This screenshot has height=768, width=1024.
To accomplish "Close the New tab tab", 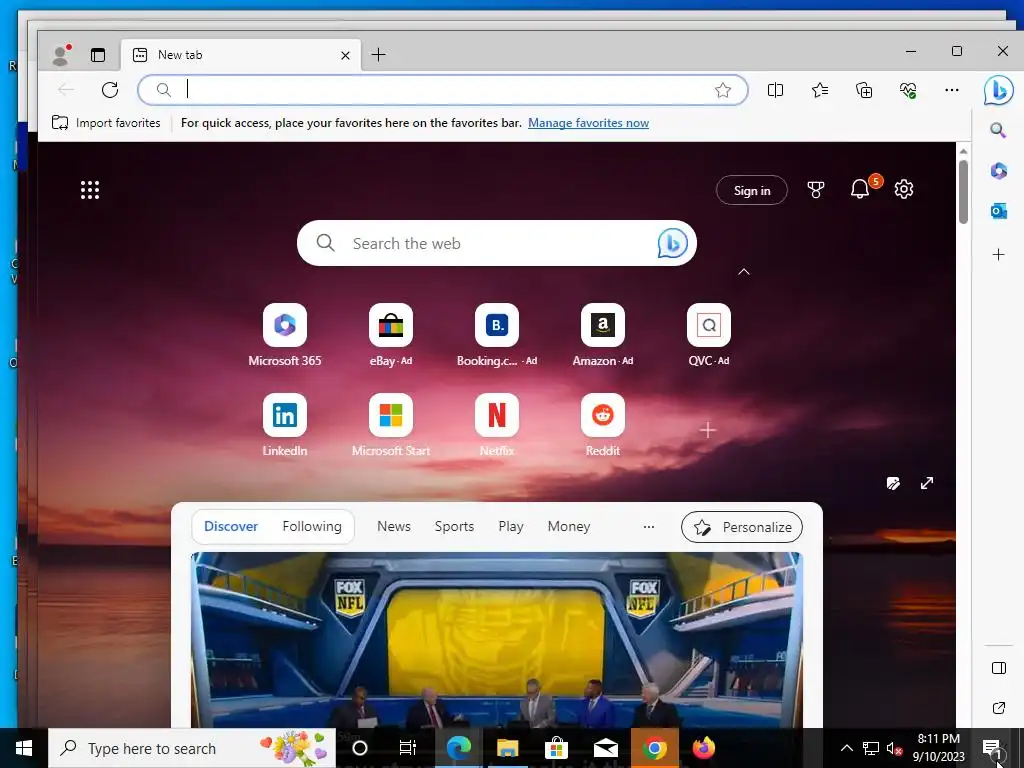I will (x=345, y=56).
